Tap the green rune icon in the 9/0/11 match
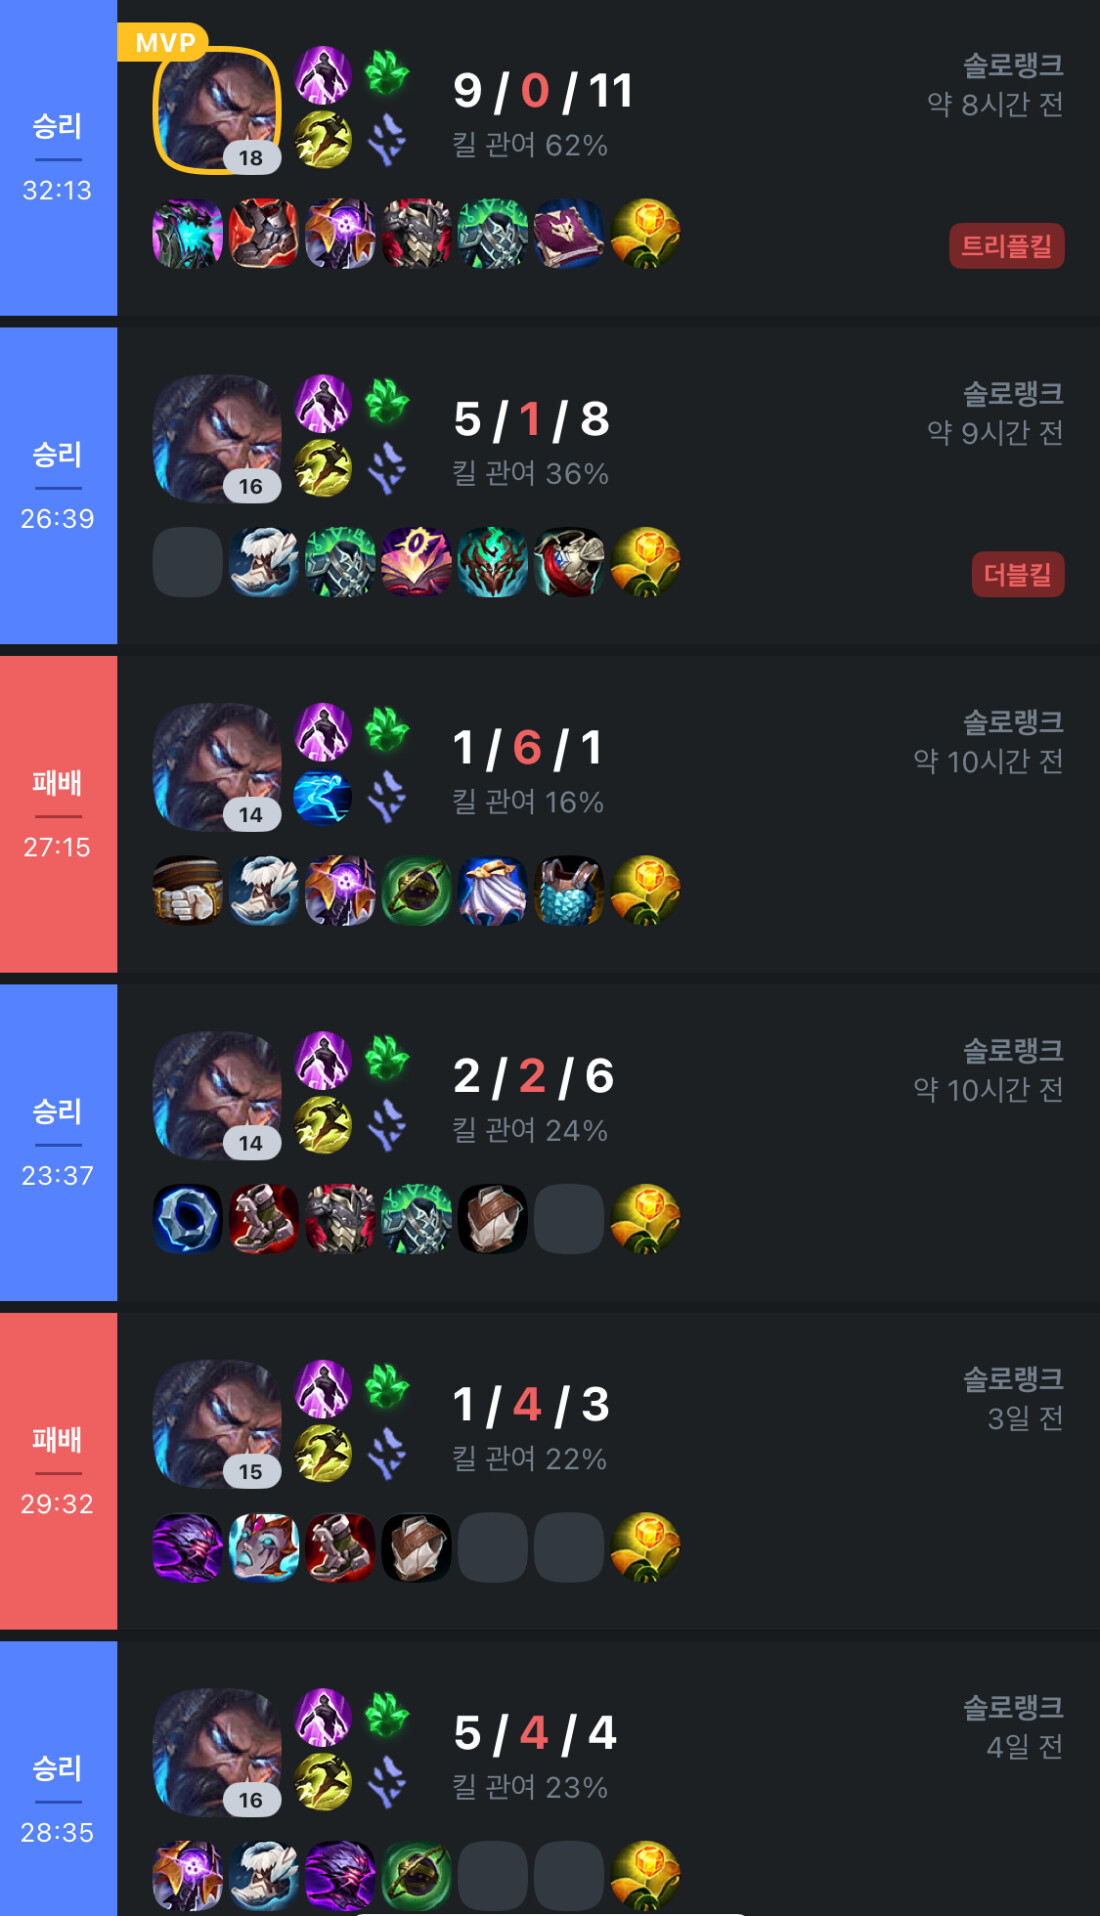This screenshot has height=1916, width=1100. (387, 74)
